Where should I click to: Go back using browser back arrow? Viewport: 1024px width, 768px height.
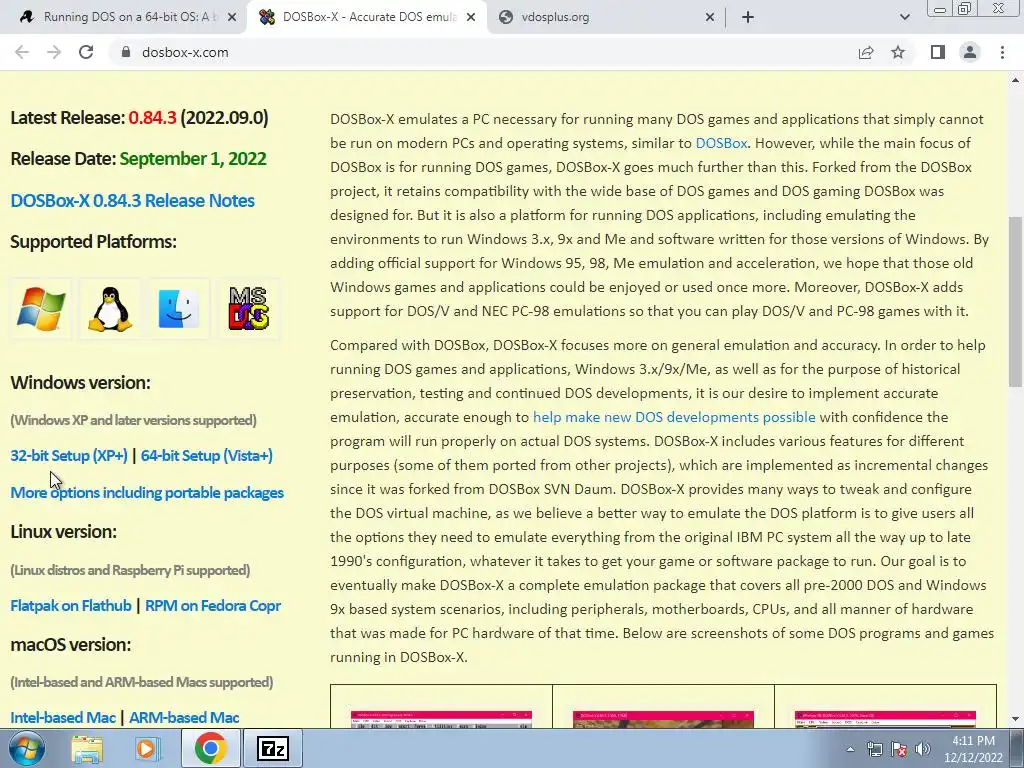click(x=22, y=52)
